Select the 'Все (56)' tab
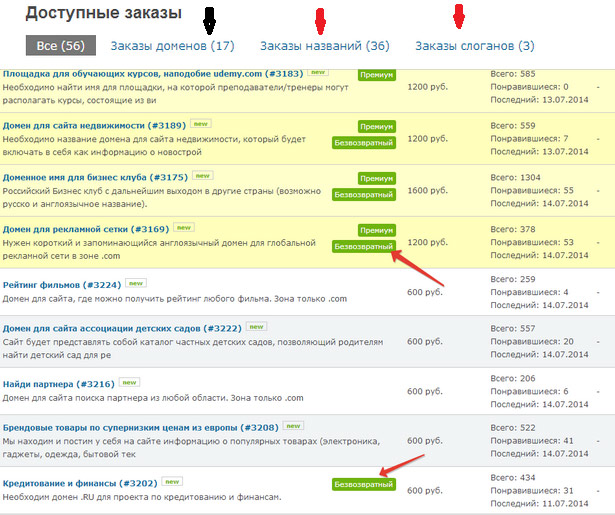This screenshot has height=515, width=615. [x=60, y=46]
